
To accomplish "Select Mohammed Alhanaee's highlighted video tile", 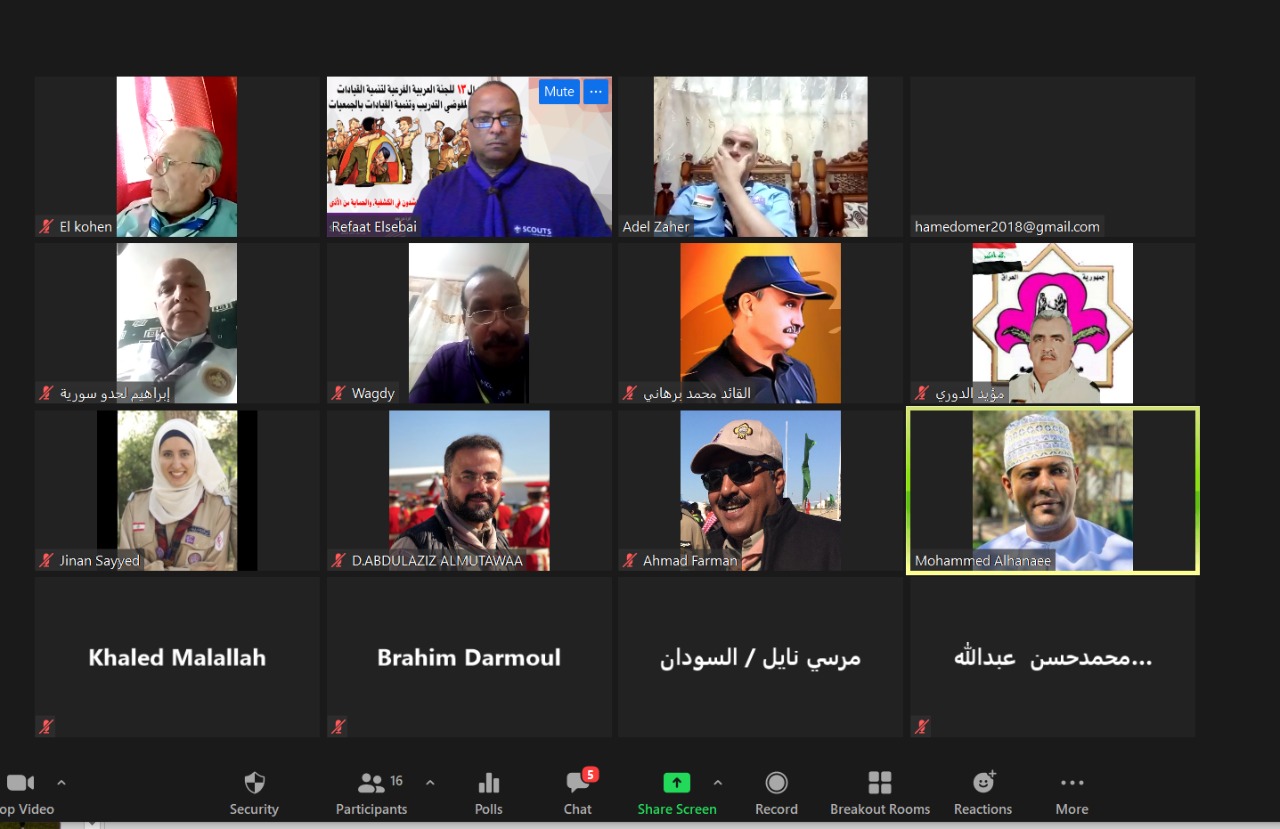I will 1052,490.
